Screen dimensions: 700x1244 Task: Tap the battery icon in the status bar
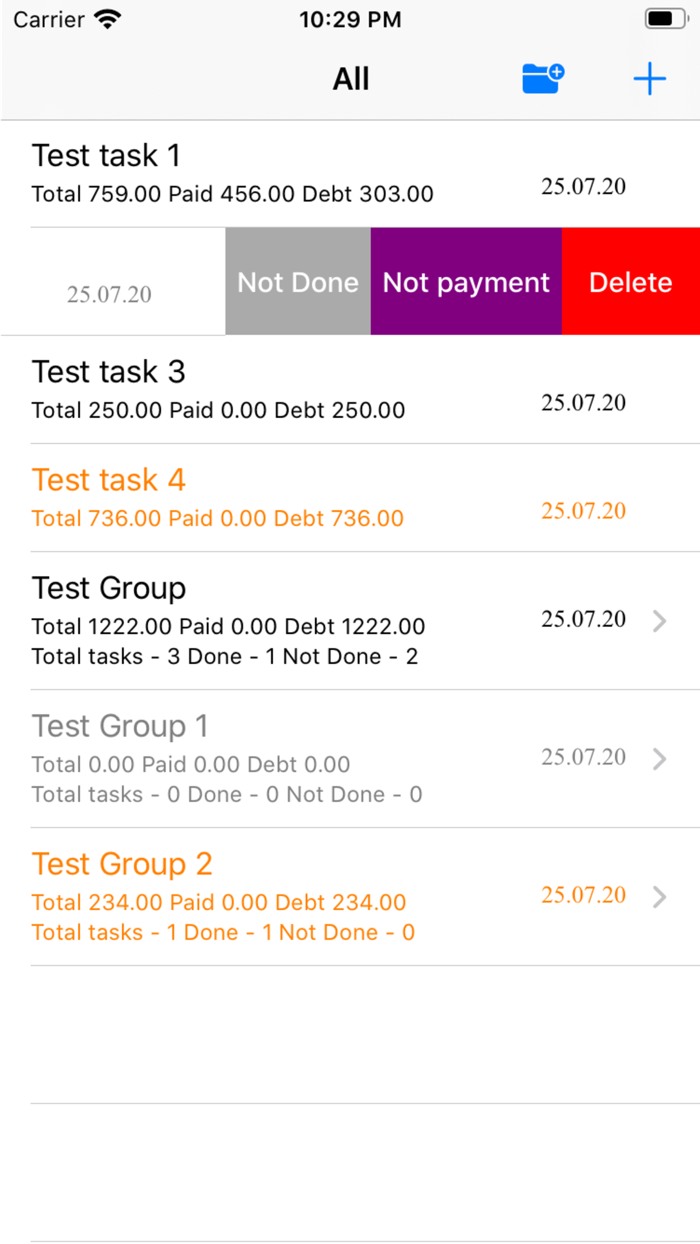663,16
